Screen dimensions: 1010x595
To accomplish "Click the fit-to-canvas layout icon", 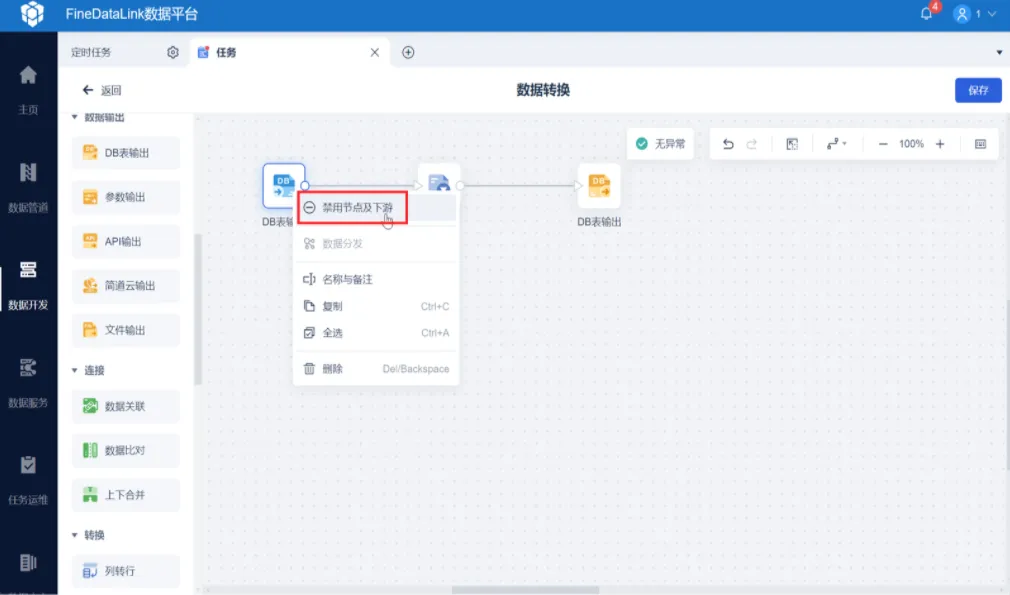I will click(x=792, y=144).
